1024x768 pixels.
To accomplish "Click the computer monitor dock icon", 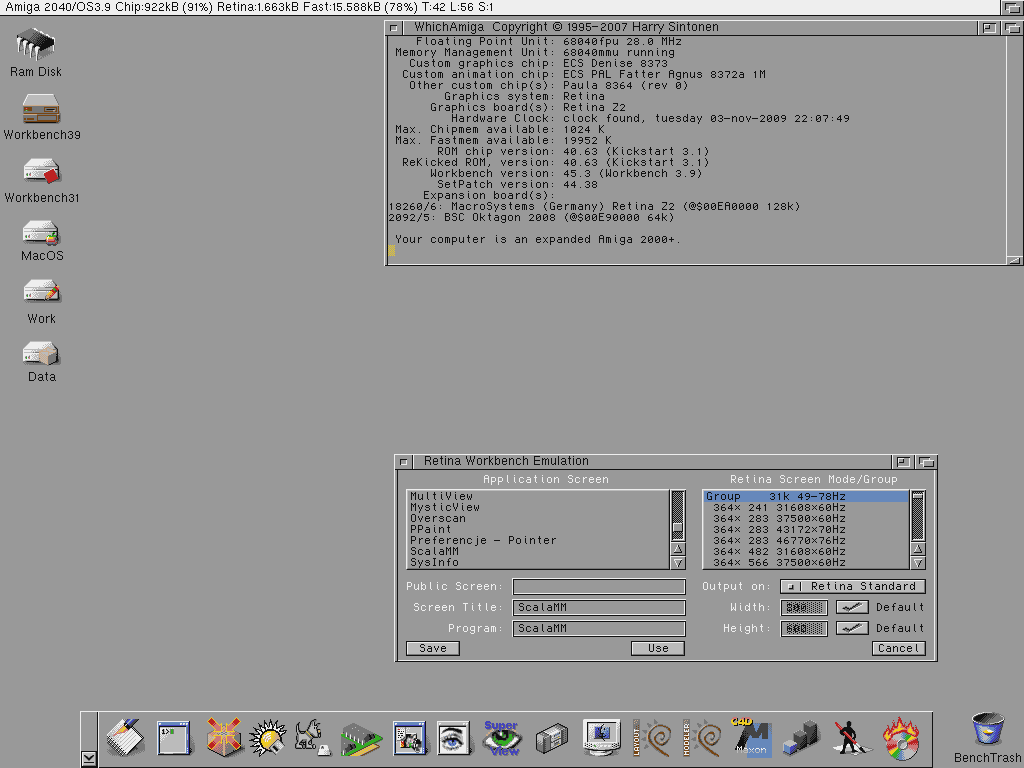I will point(601,738).
